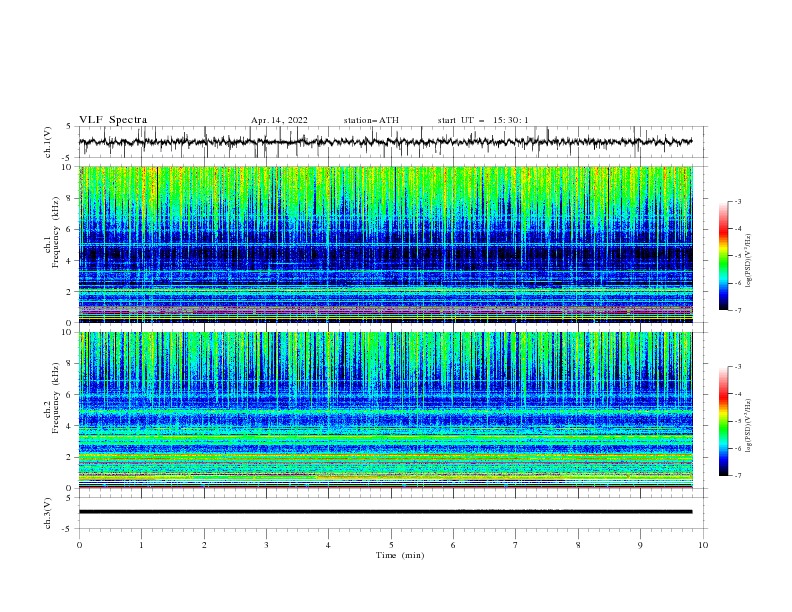Click the ch.3 flat trace line

point(385,512)
